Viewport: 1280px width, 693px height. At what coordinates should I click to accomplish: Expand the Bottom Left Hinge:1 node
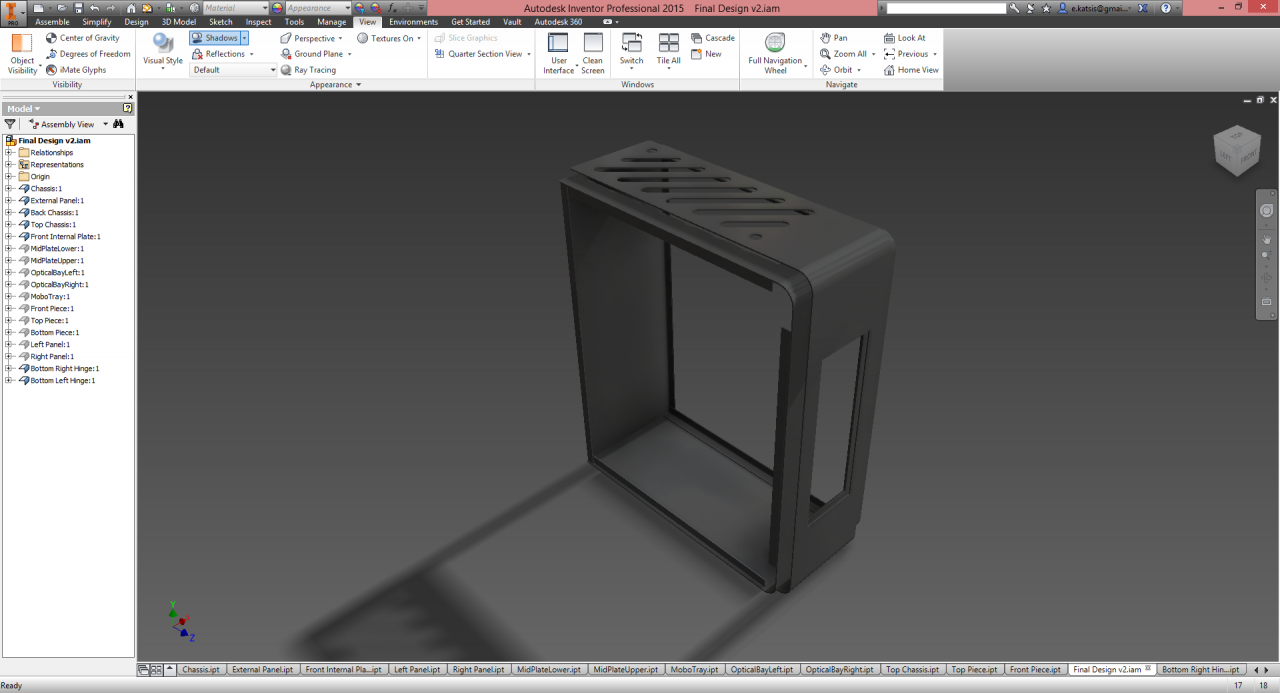pyautogui.click(x=8, y=380)
